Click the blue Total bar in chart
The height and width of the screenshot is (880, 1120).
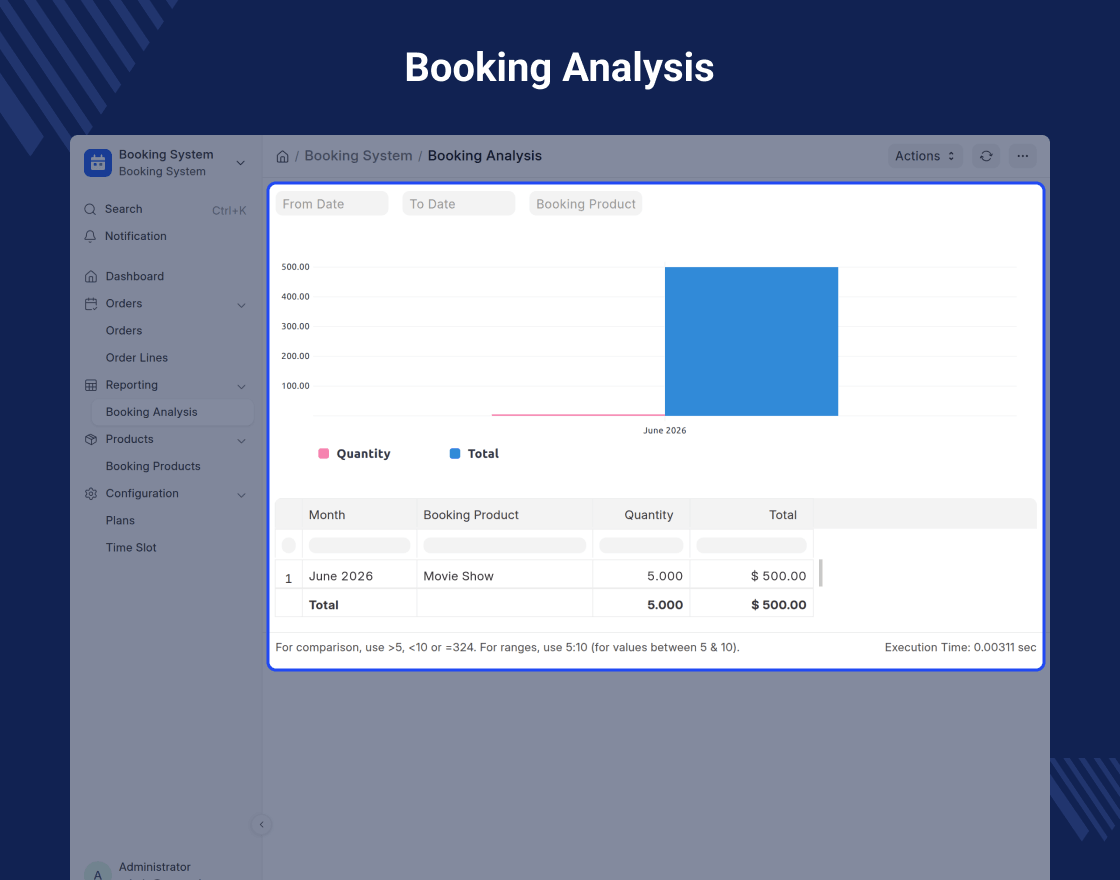[x=751, y=341]
